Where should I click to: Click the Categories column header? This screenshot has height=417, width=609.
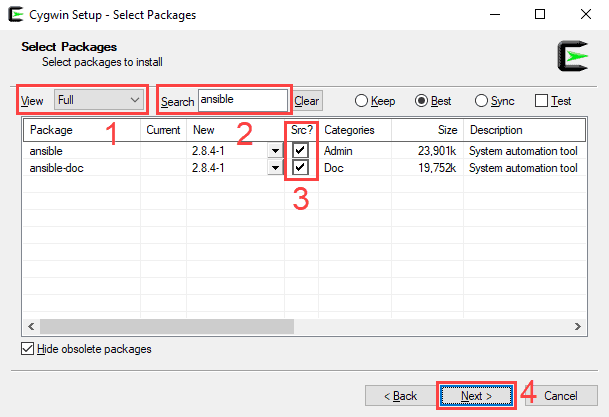tap(355, 130)
